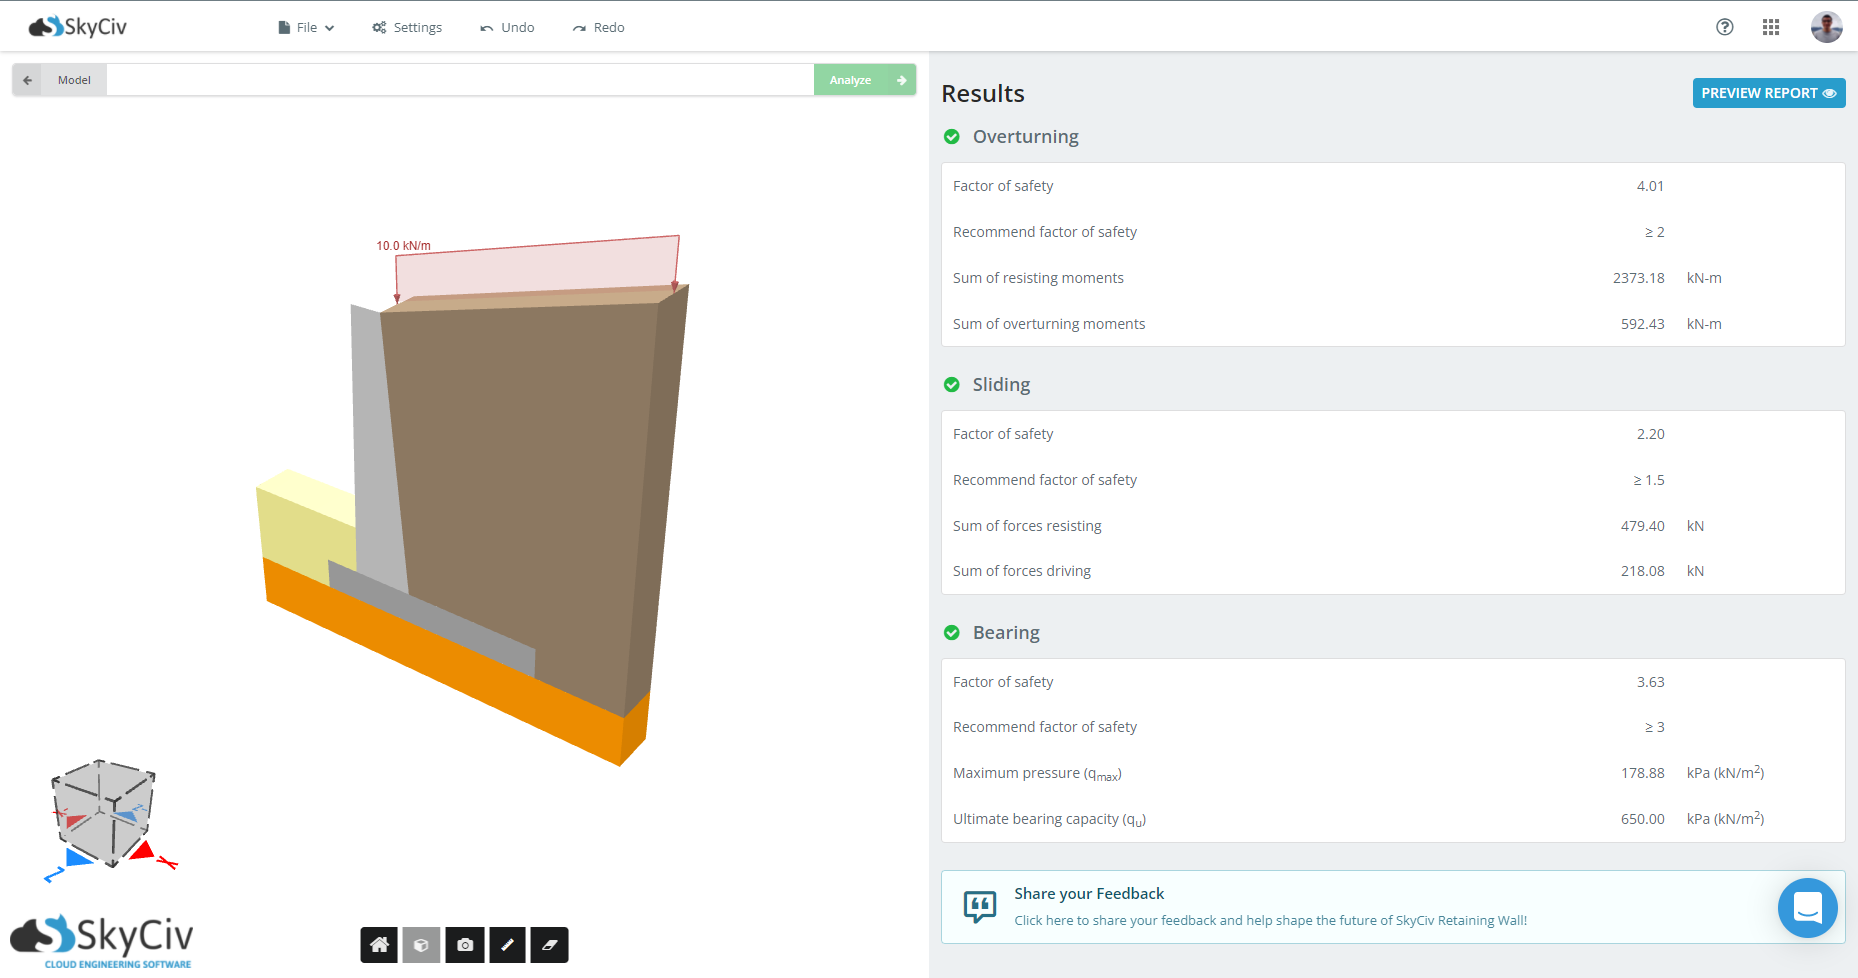The width and height of the screenshot is (1858, 978).
Task: Click the Share your Feedback link
Action: coord(1089,894)
